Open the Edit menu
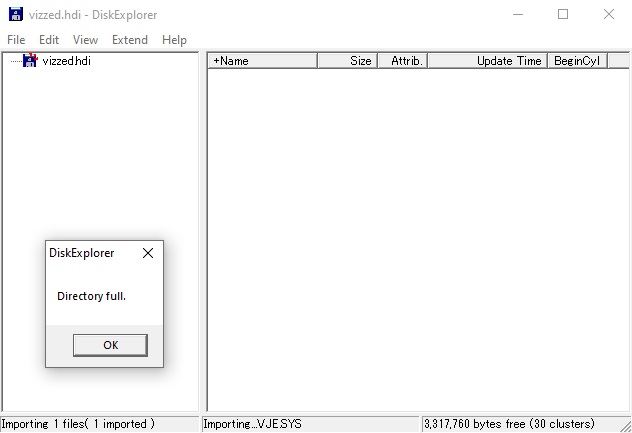The image size is (632, 433). tap(49, 40)
